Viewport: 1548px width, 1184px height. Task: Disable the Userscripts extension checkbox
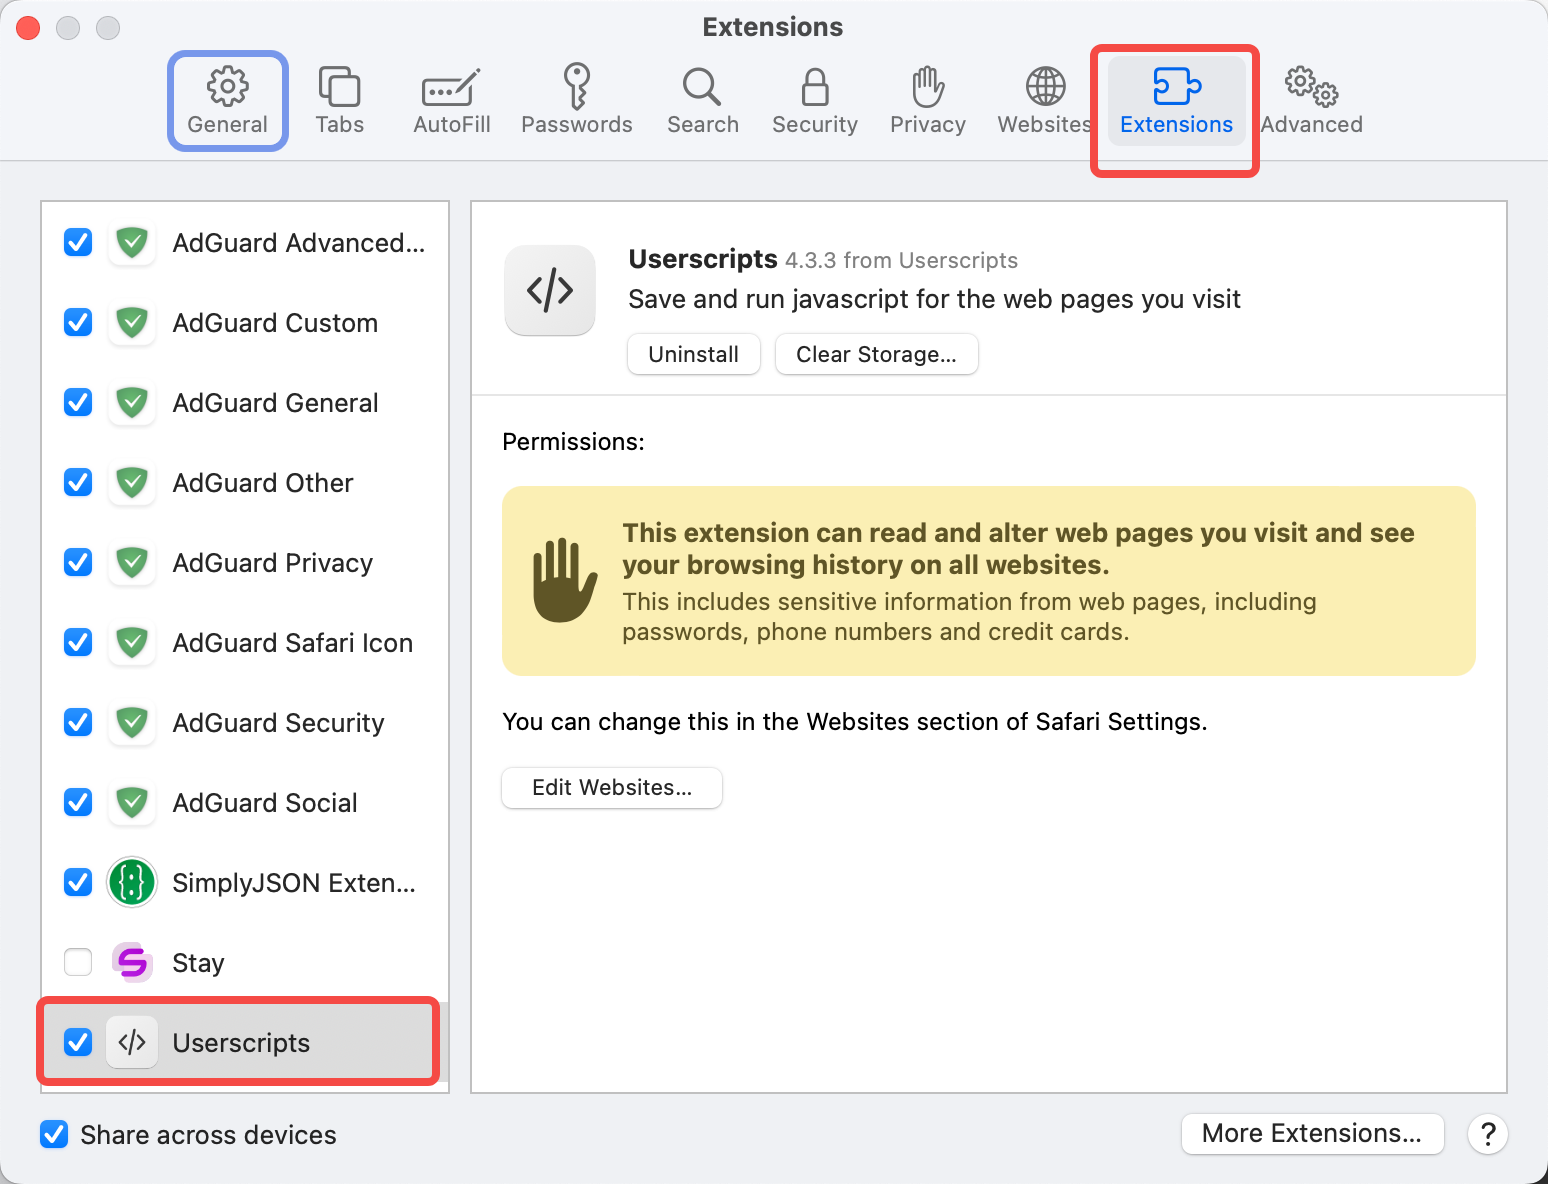(78, 1042)
